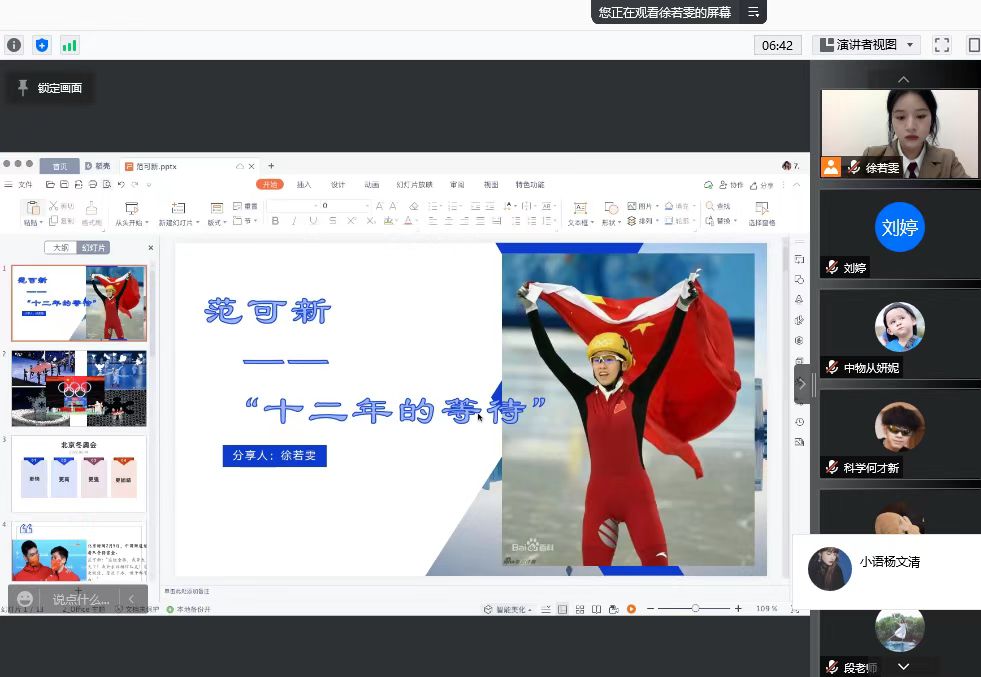981x677 pixels.
Task: Enter full screen mode
Action: [941, 45]
